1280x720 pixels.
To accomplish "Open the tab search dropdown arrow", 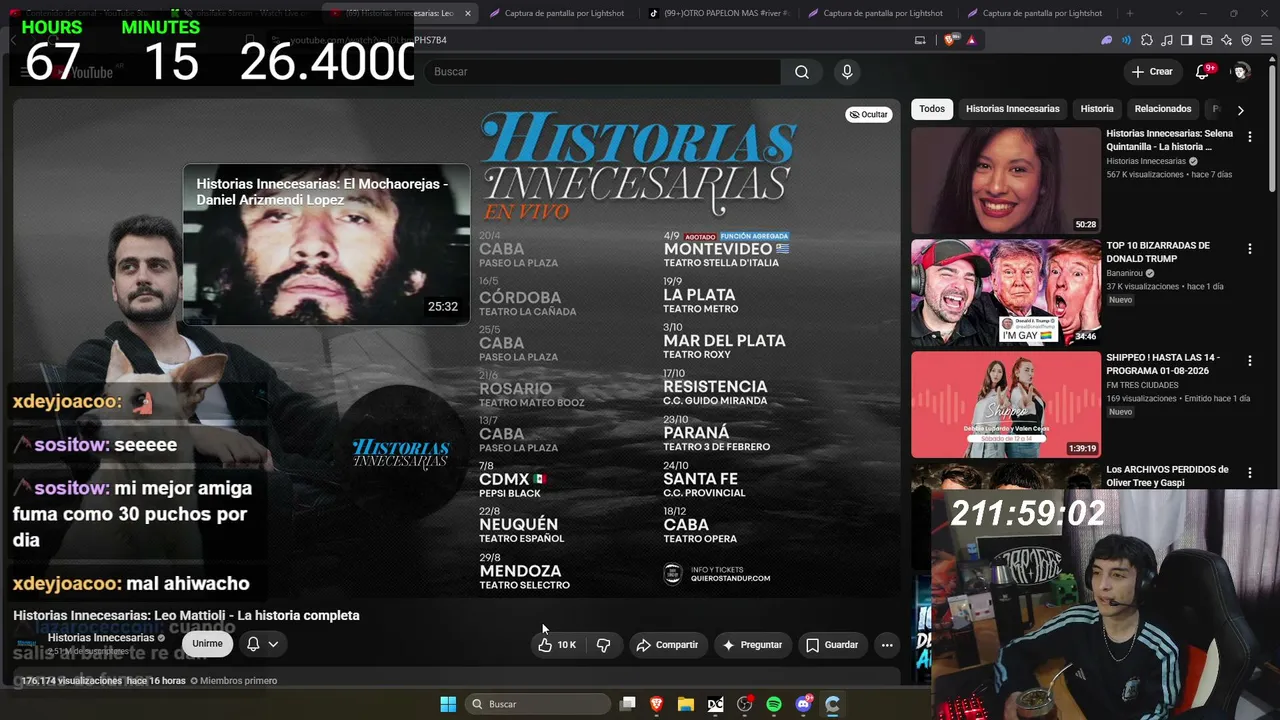I will point(1180,13).
